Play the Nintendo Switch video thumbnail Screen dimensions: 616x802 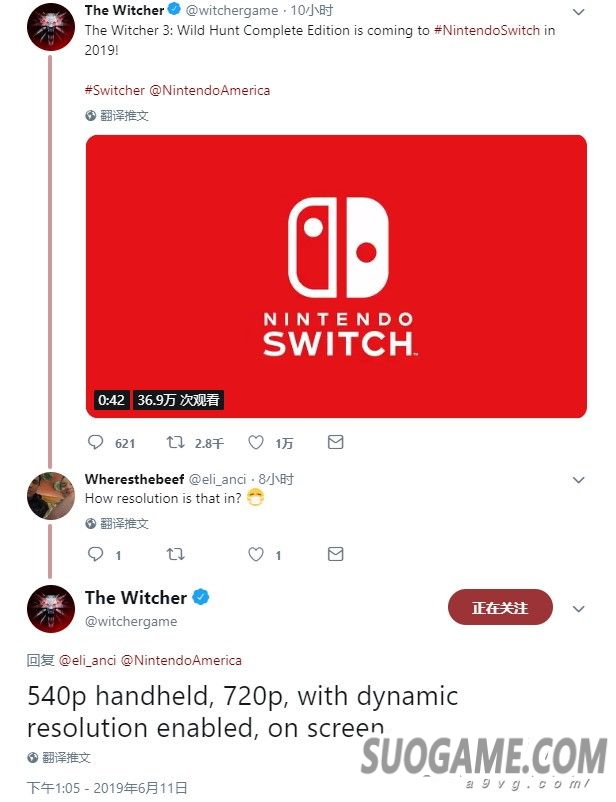[336, 276]
